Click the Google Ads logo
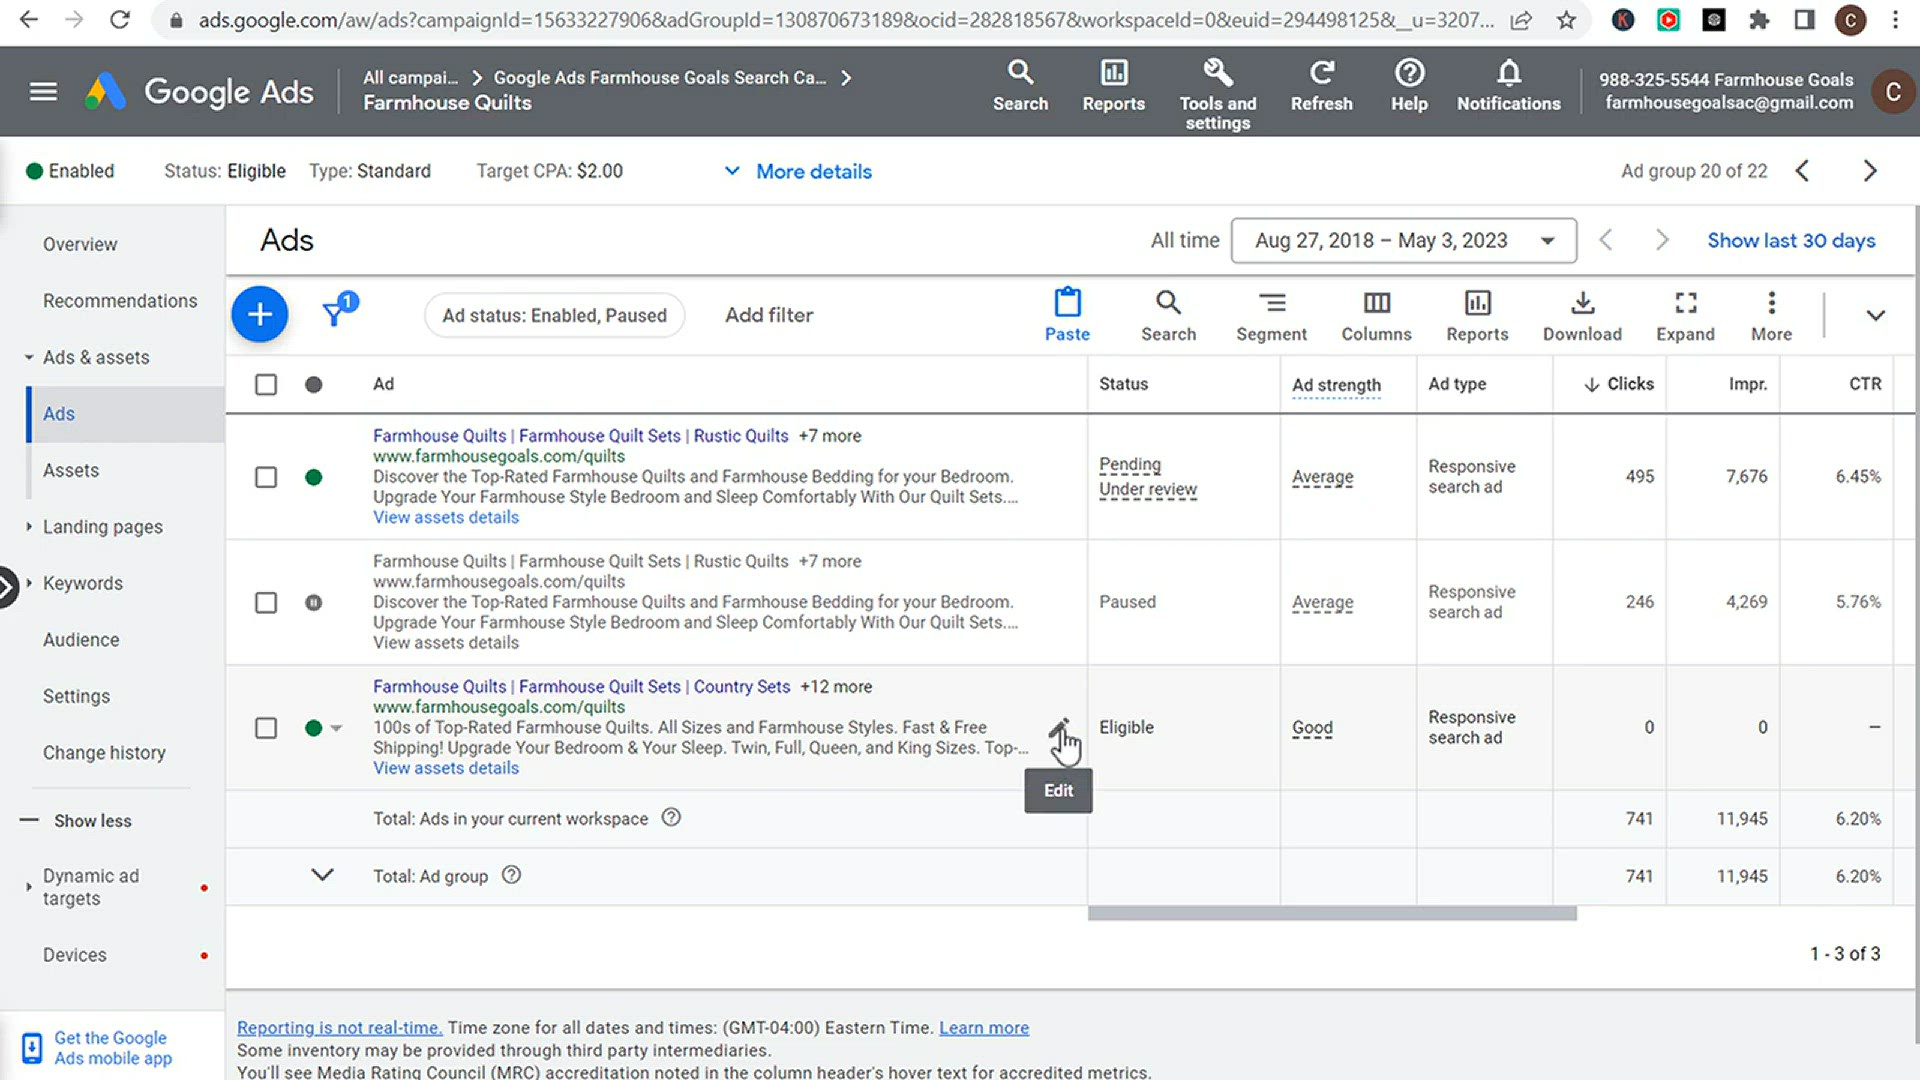1920x1080 pixels. (x=199, y=91)
